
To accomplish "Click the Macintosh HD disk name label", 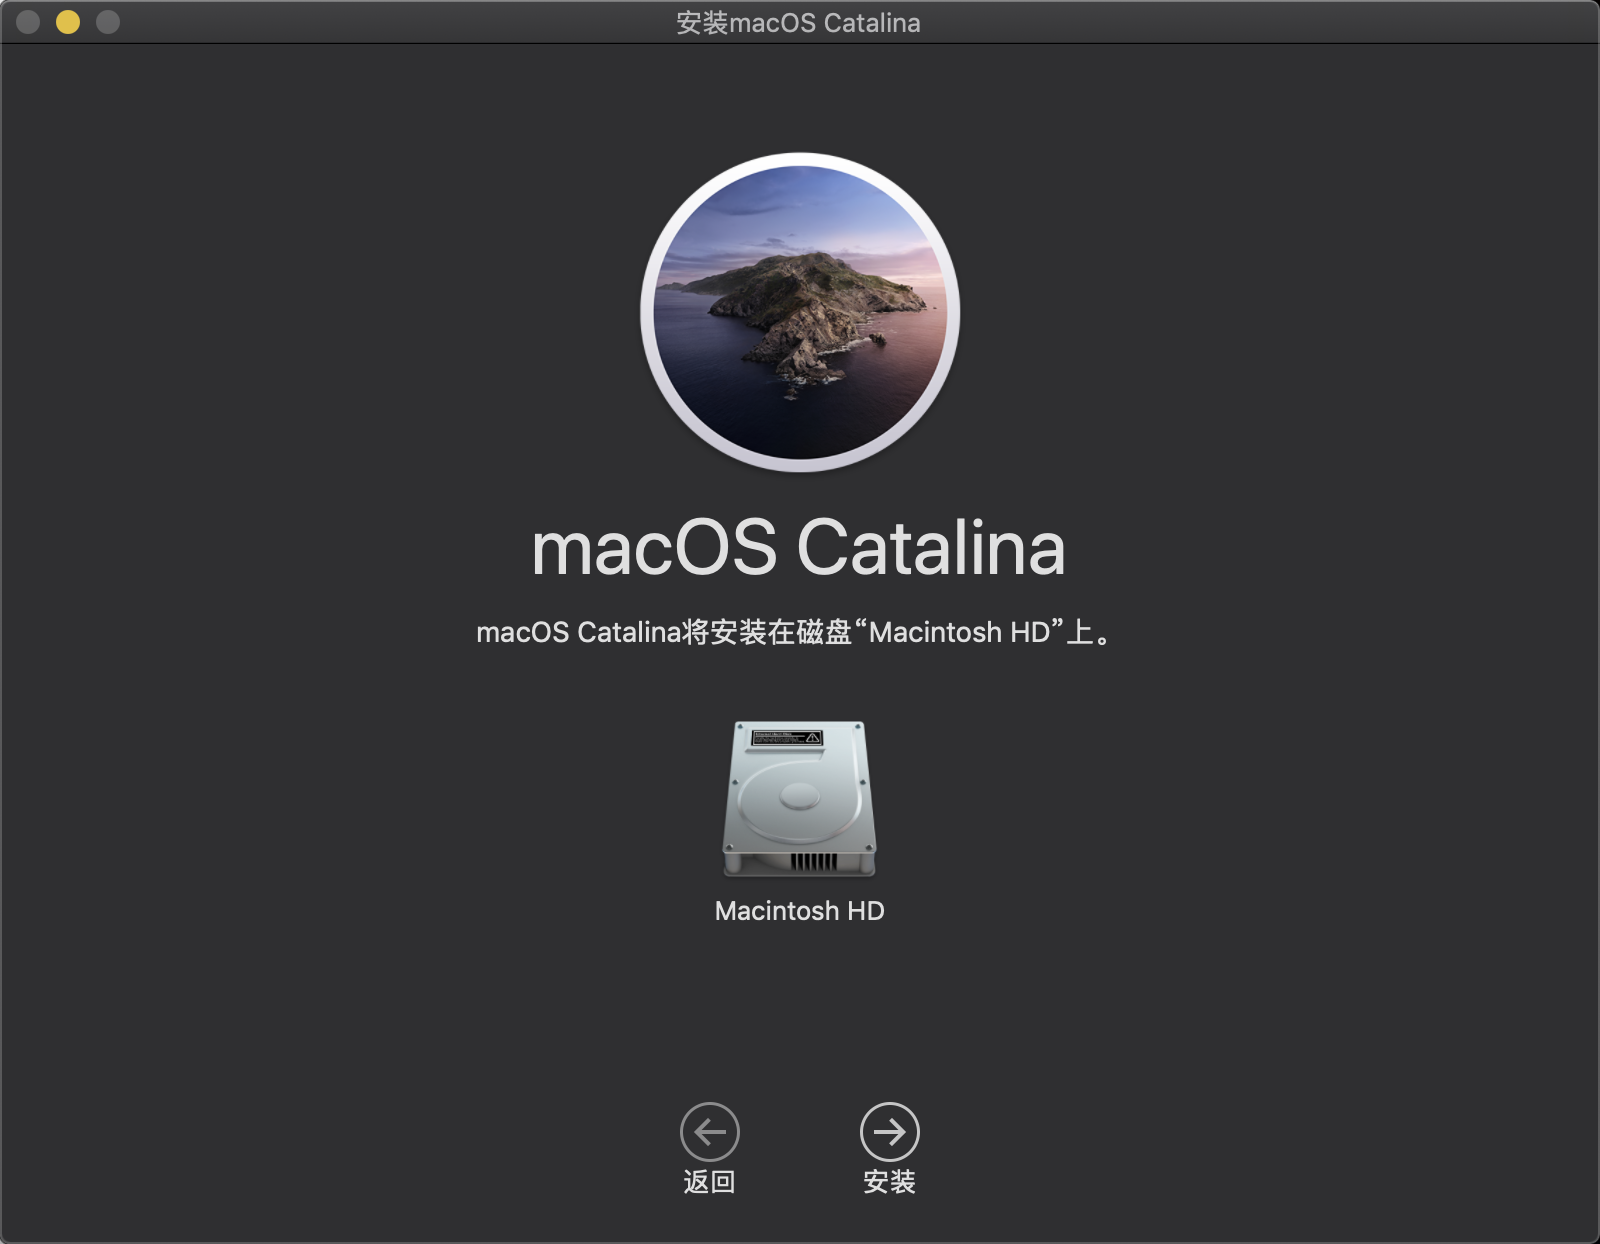I will (799, 911).
